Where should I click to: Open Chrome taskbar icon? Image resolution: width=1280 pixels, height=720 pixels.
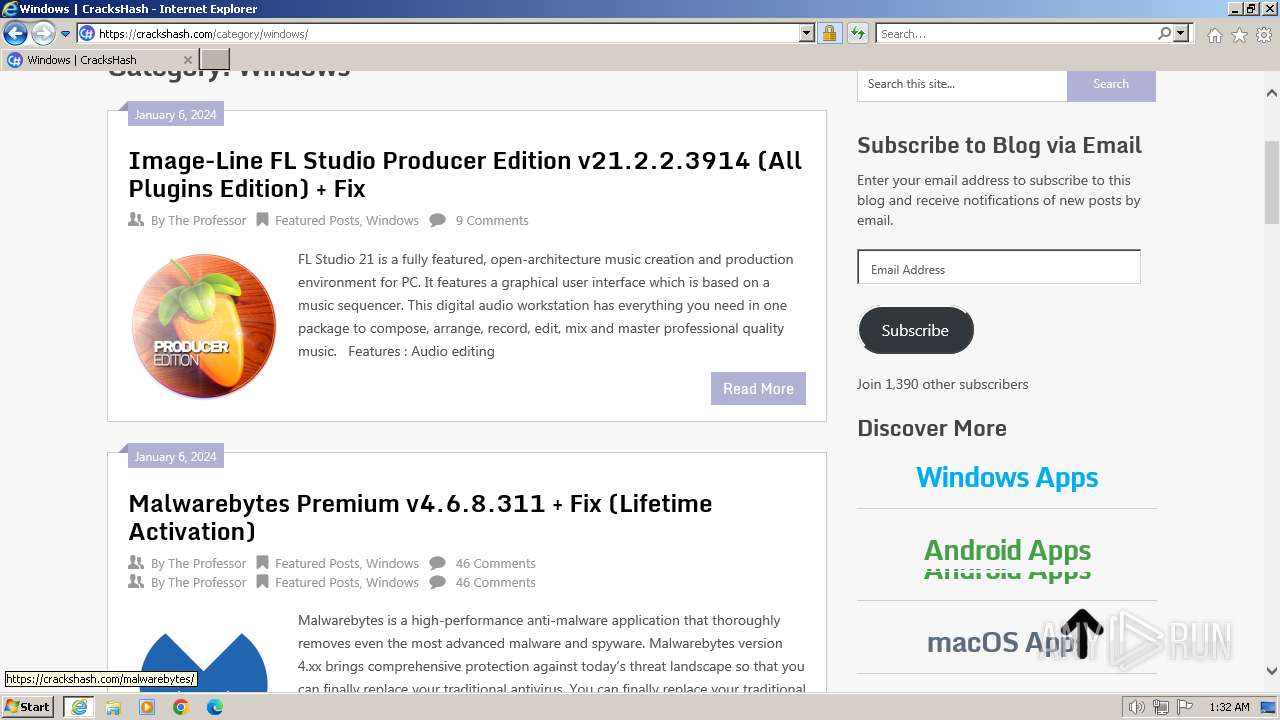pyautogui.click(x=181, y=707)
